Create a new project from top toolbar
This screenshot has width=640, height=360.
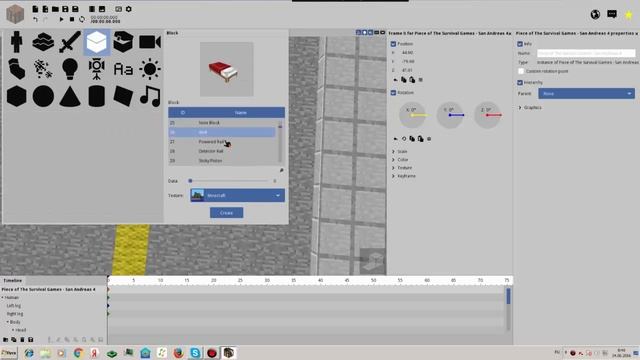click(36, 9)
